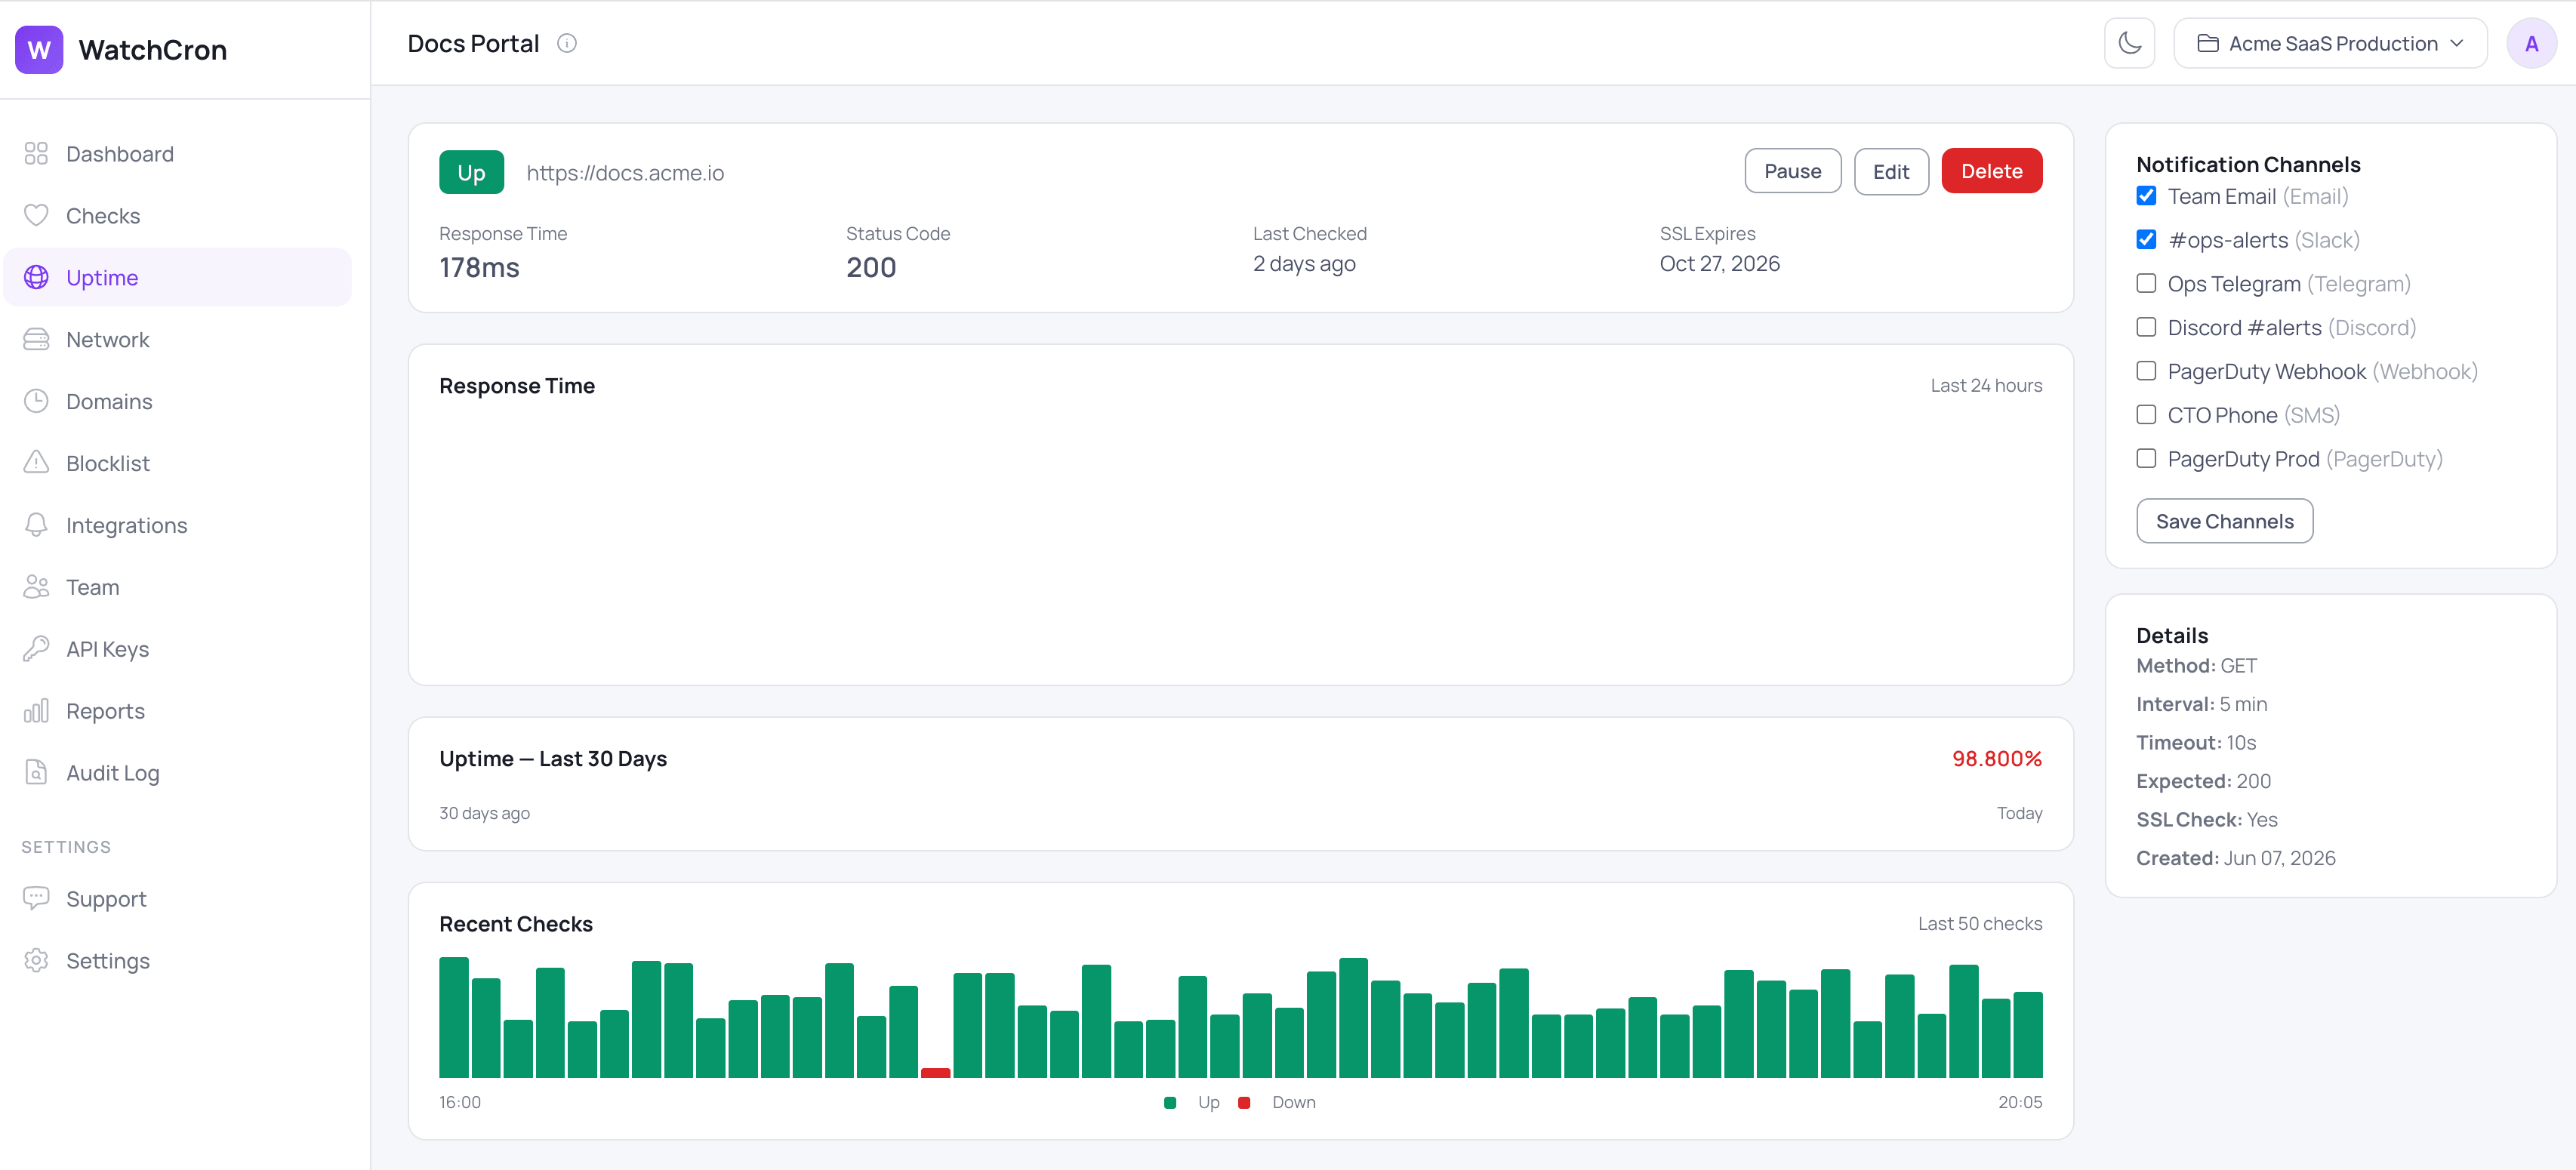Uncheck the Team Email channel
The height and width of the screenshot is (1170, 2576).
pos(2146,196)
